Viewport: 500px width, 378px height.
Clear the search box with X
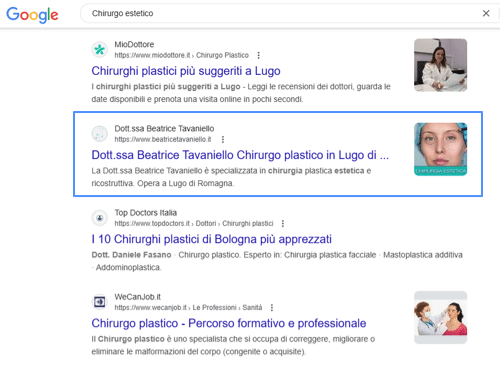pos(486,13)
